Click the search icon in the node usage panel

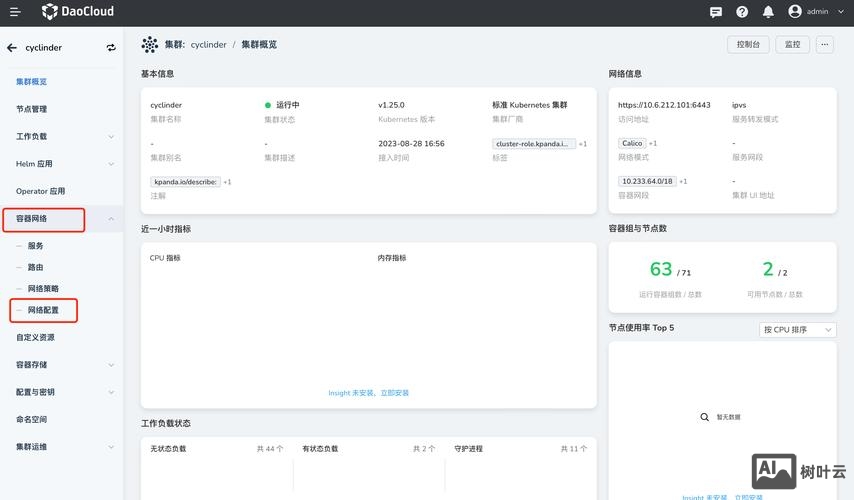pos(704,417)
